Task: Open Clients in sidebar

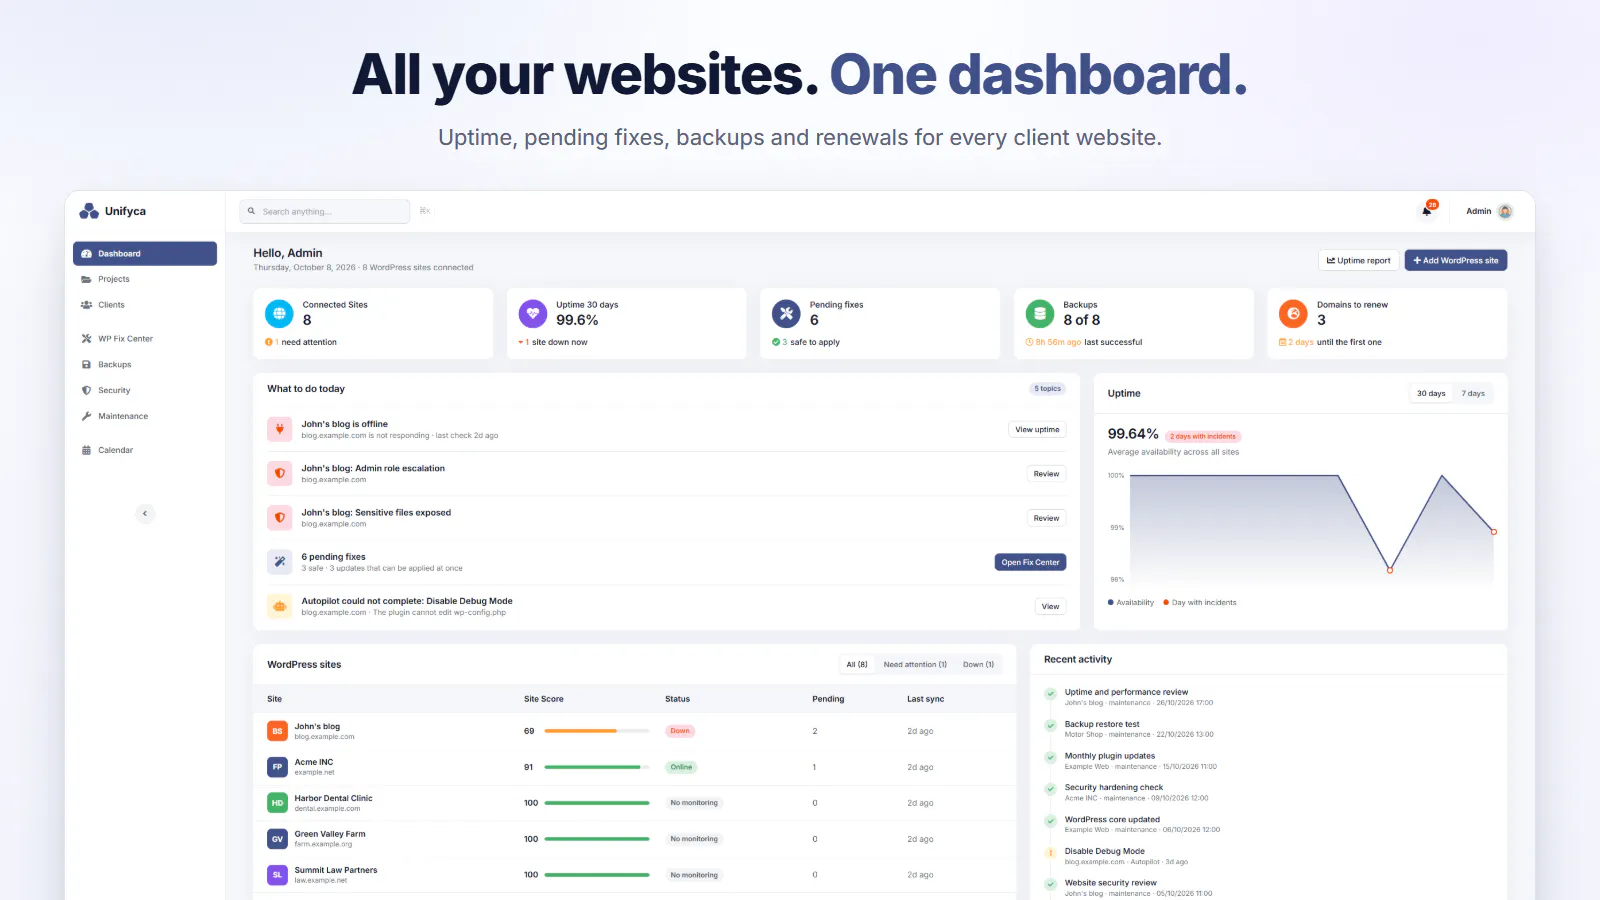Action: point(145,305)
